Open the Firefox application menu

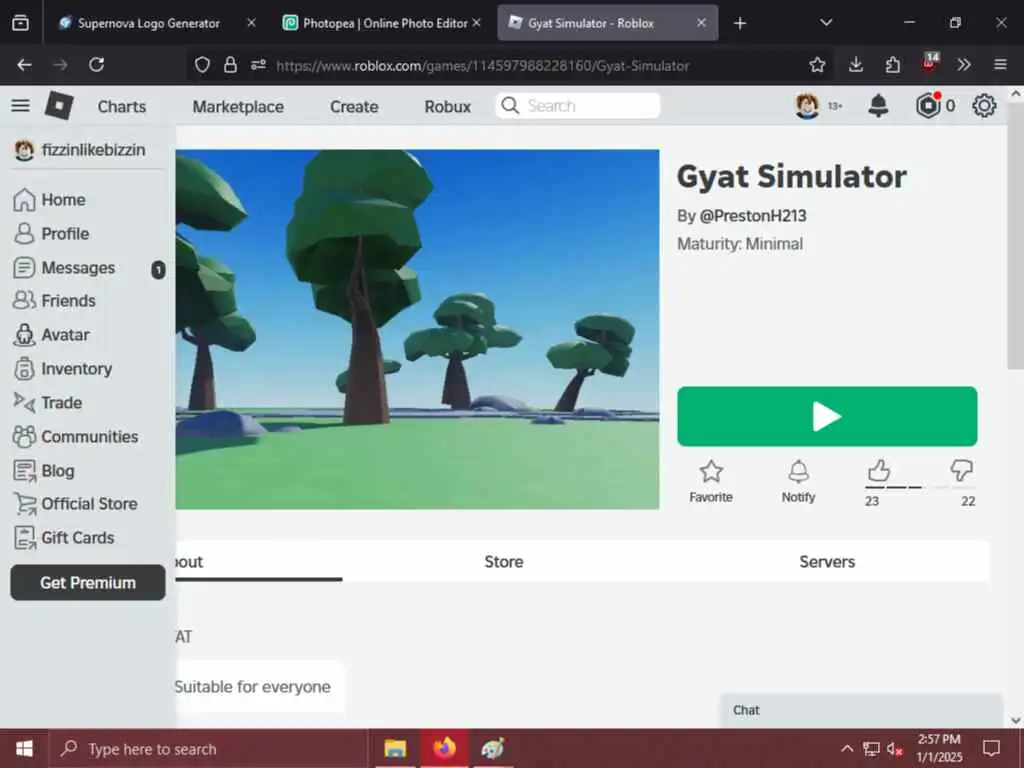point(1000,65)
